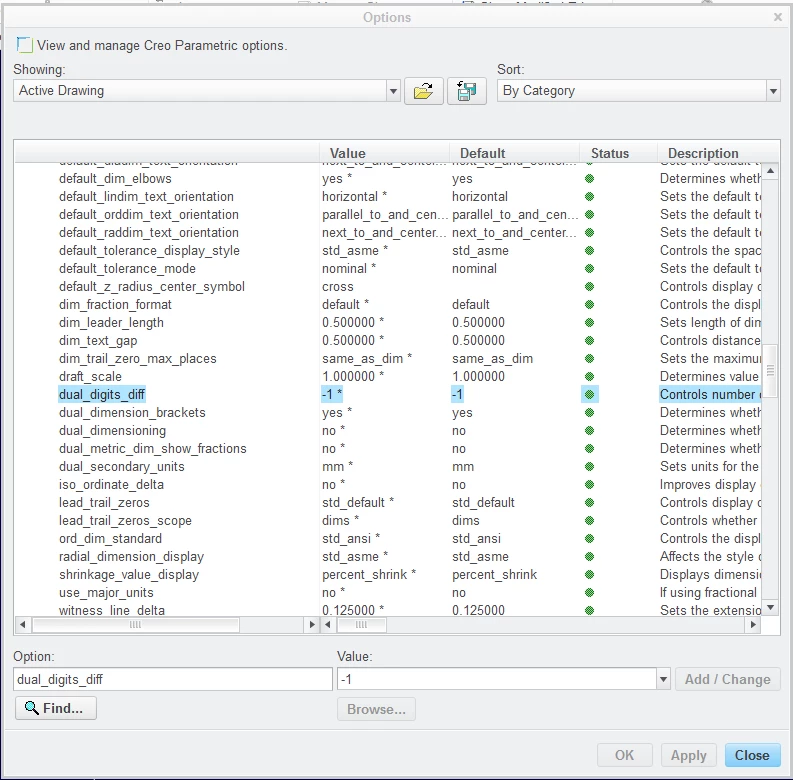Click the Apply button

pyautogui.click(x=688, y=755)
